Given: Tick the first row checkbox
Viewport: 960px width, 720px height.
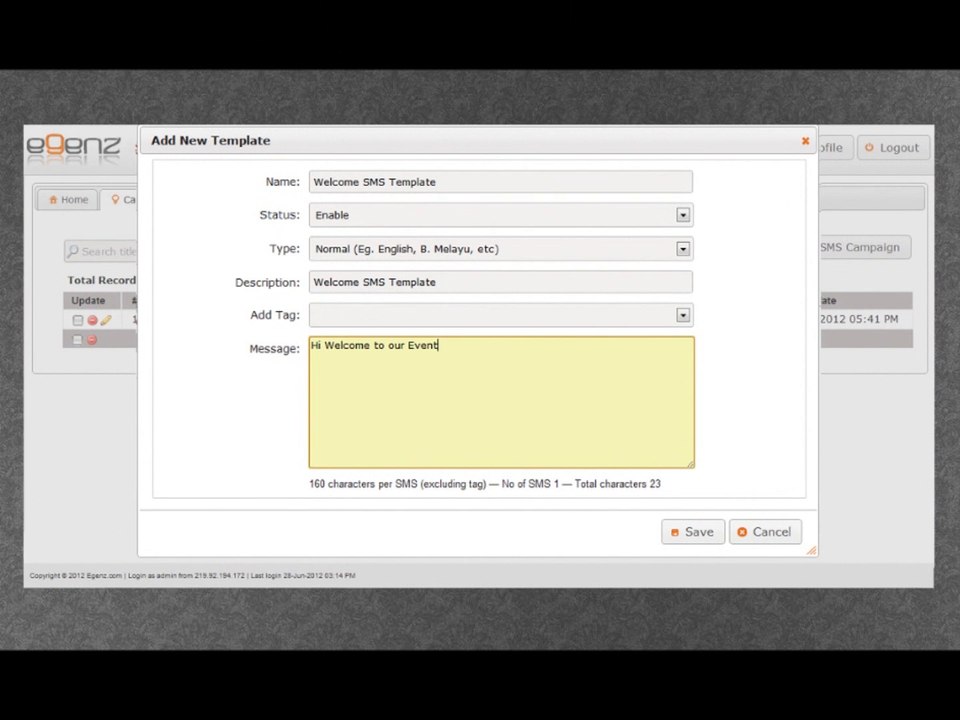Looking at the screenshot, I should [x=78, y=320].
